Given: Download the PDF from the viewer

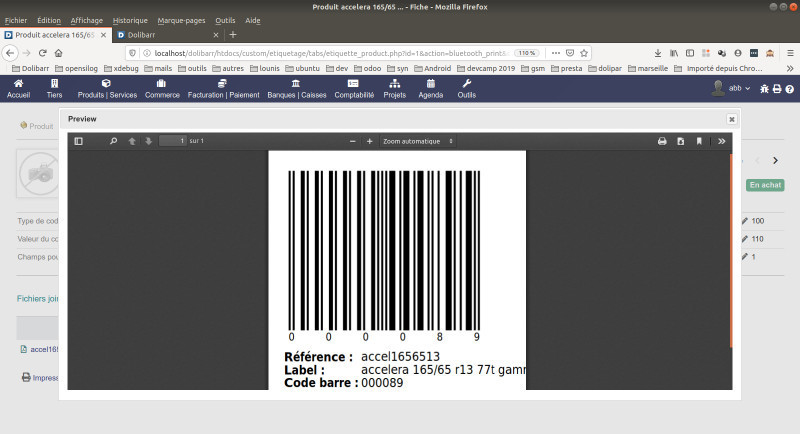Looking at the screenshot, I should point(681,141).
